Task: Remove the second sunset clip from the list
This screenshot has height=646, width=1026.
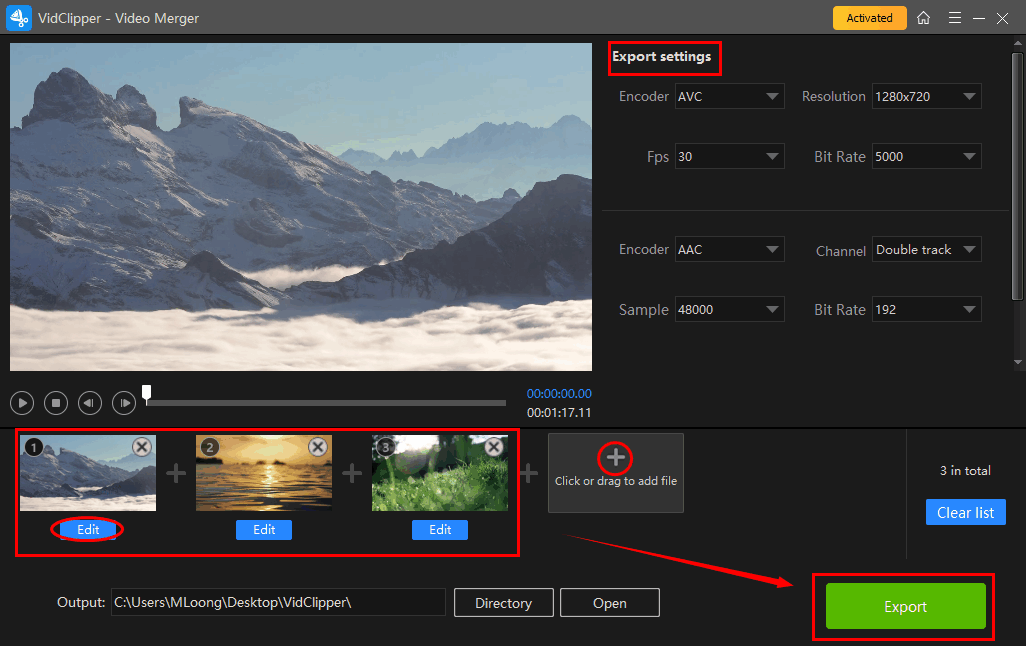Action: (318, 447)
